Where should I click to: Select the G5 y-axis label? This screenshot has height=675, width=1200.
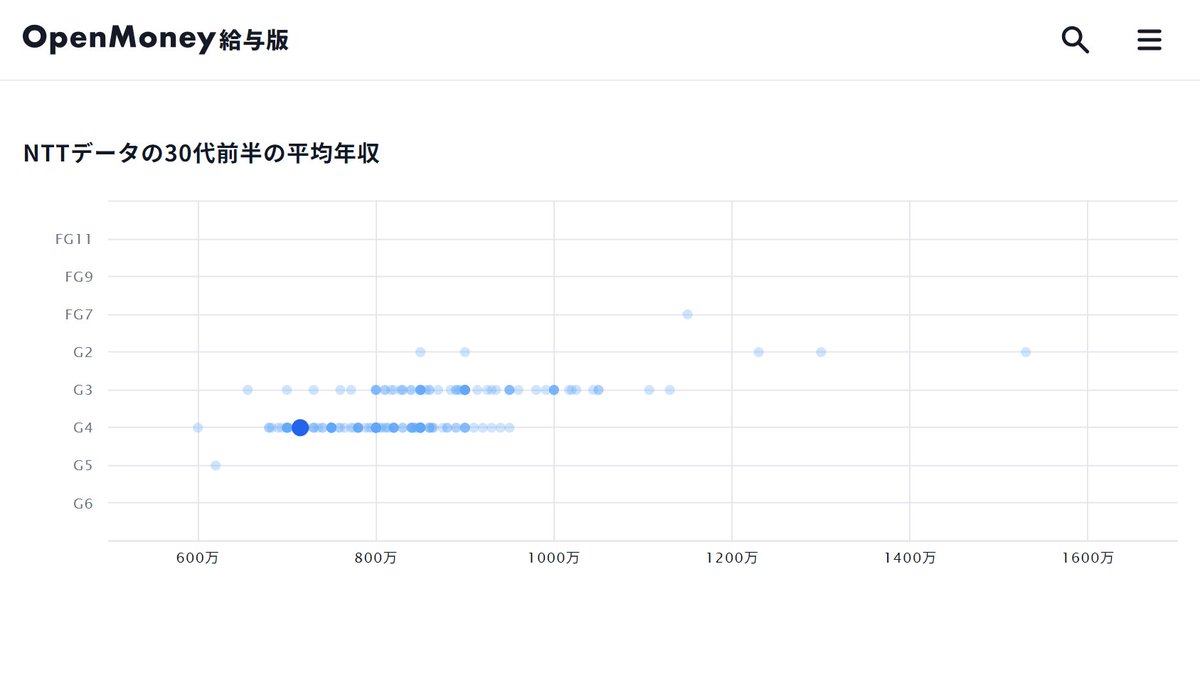83,465
